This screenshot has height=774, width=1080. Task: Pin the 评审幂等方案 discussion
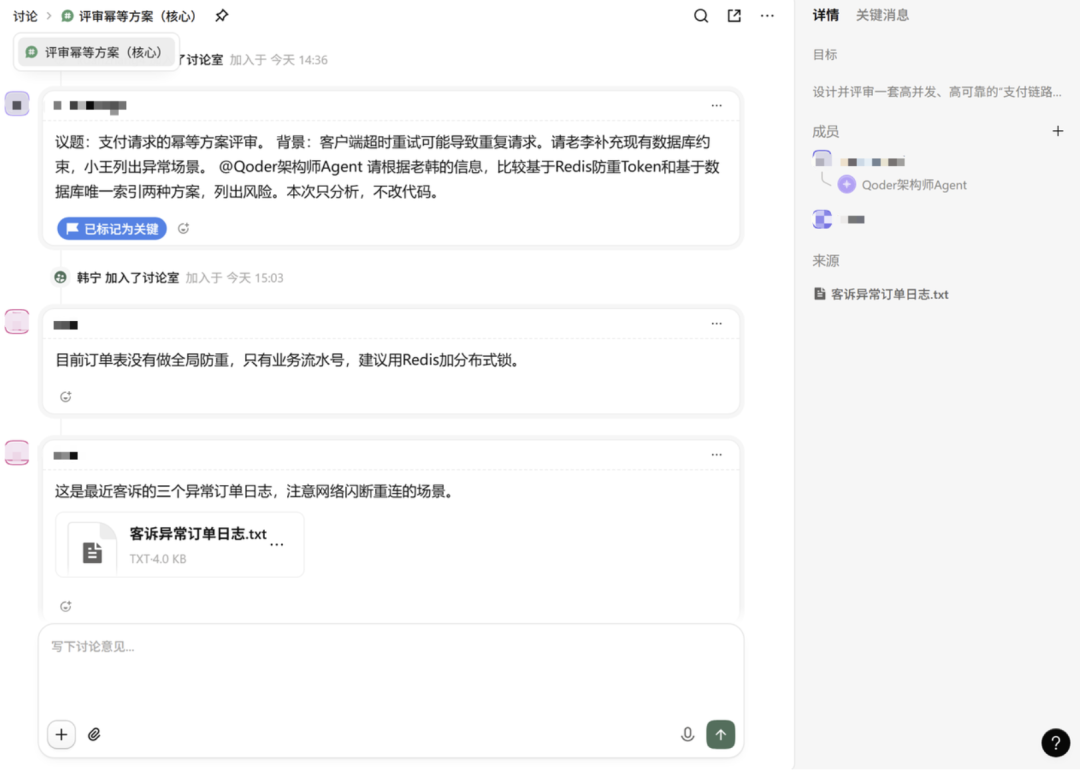tap(221, 15)
